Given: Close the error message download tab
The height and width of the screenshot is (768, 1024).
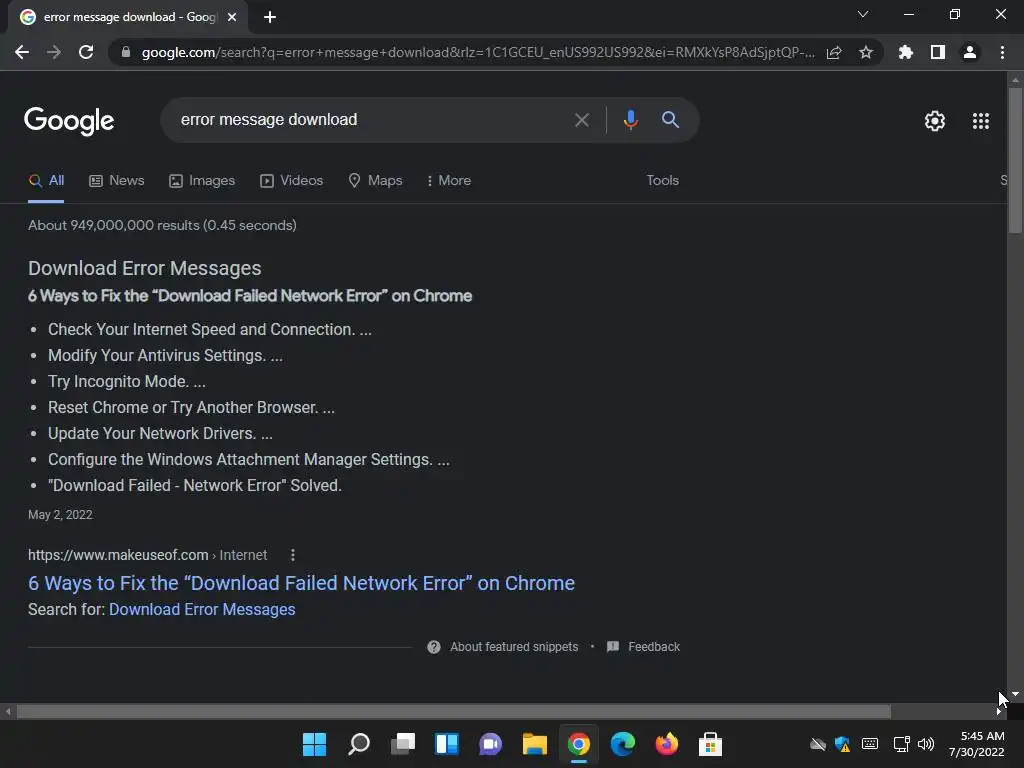Looking at the screenshot, I should click(x=232, y=17).
